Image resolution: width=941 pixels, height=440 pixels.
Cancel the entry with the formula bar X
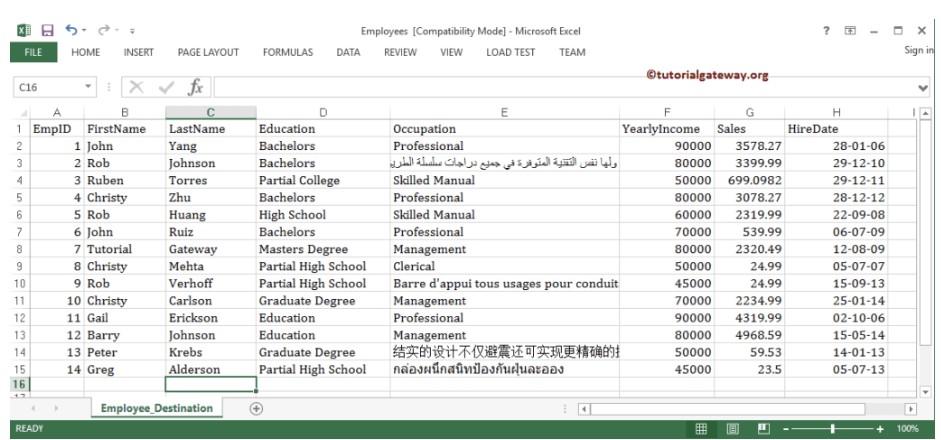click(136, 88)
